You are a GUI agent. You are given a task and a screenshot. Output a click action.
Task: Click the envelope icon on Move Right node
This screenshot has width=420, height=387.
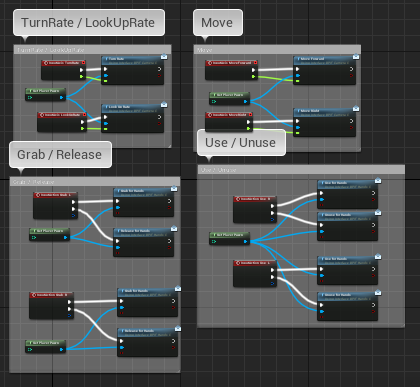[x=356, y=109]
